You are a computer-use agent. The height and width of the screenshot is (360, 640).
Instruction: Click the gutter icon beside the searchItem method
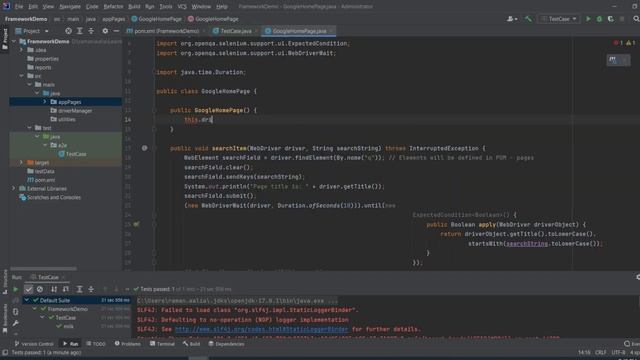(144, 148)
